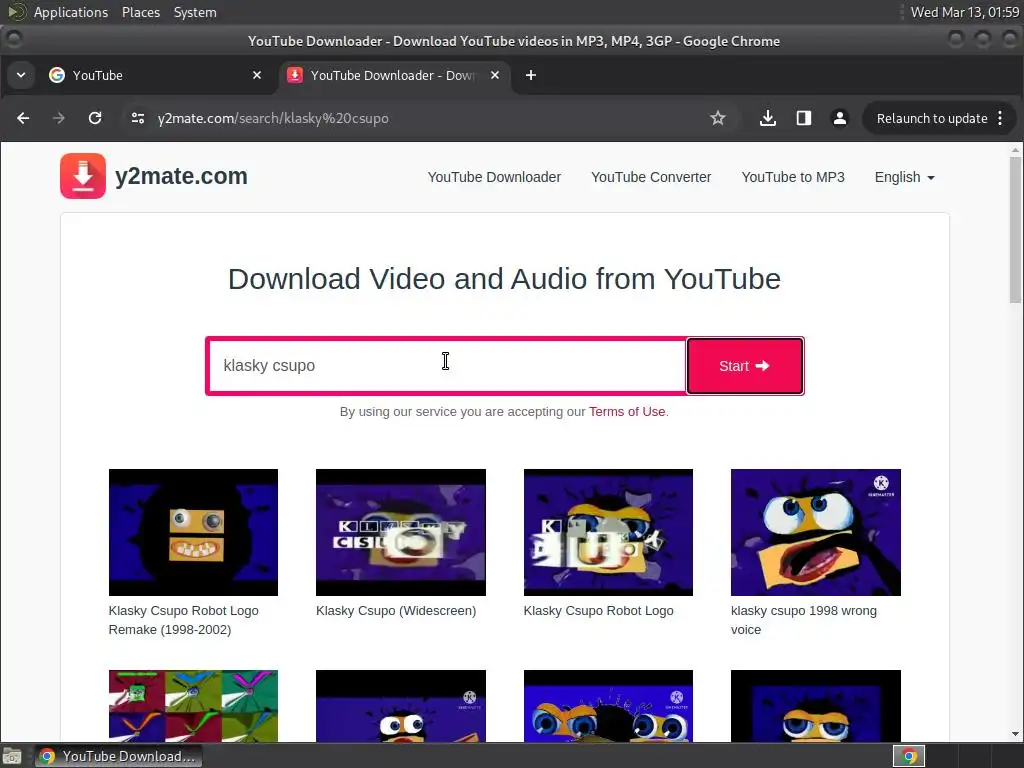The height and width of the screenshot is (768, 1024).
Task: Expand the English language dropdown
Action: (904, 177)
